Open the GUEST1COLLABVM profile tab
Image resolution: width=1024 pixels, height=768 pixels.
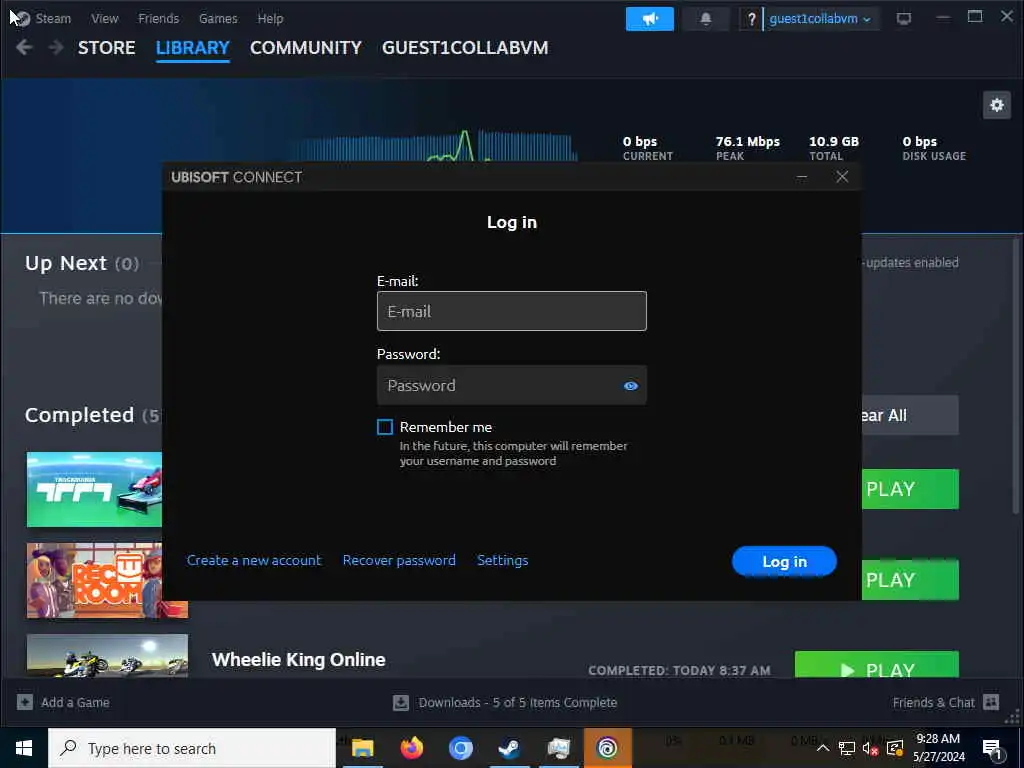465,48
